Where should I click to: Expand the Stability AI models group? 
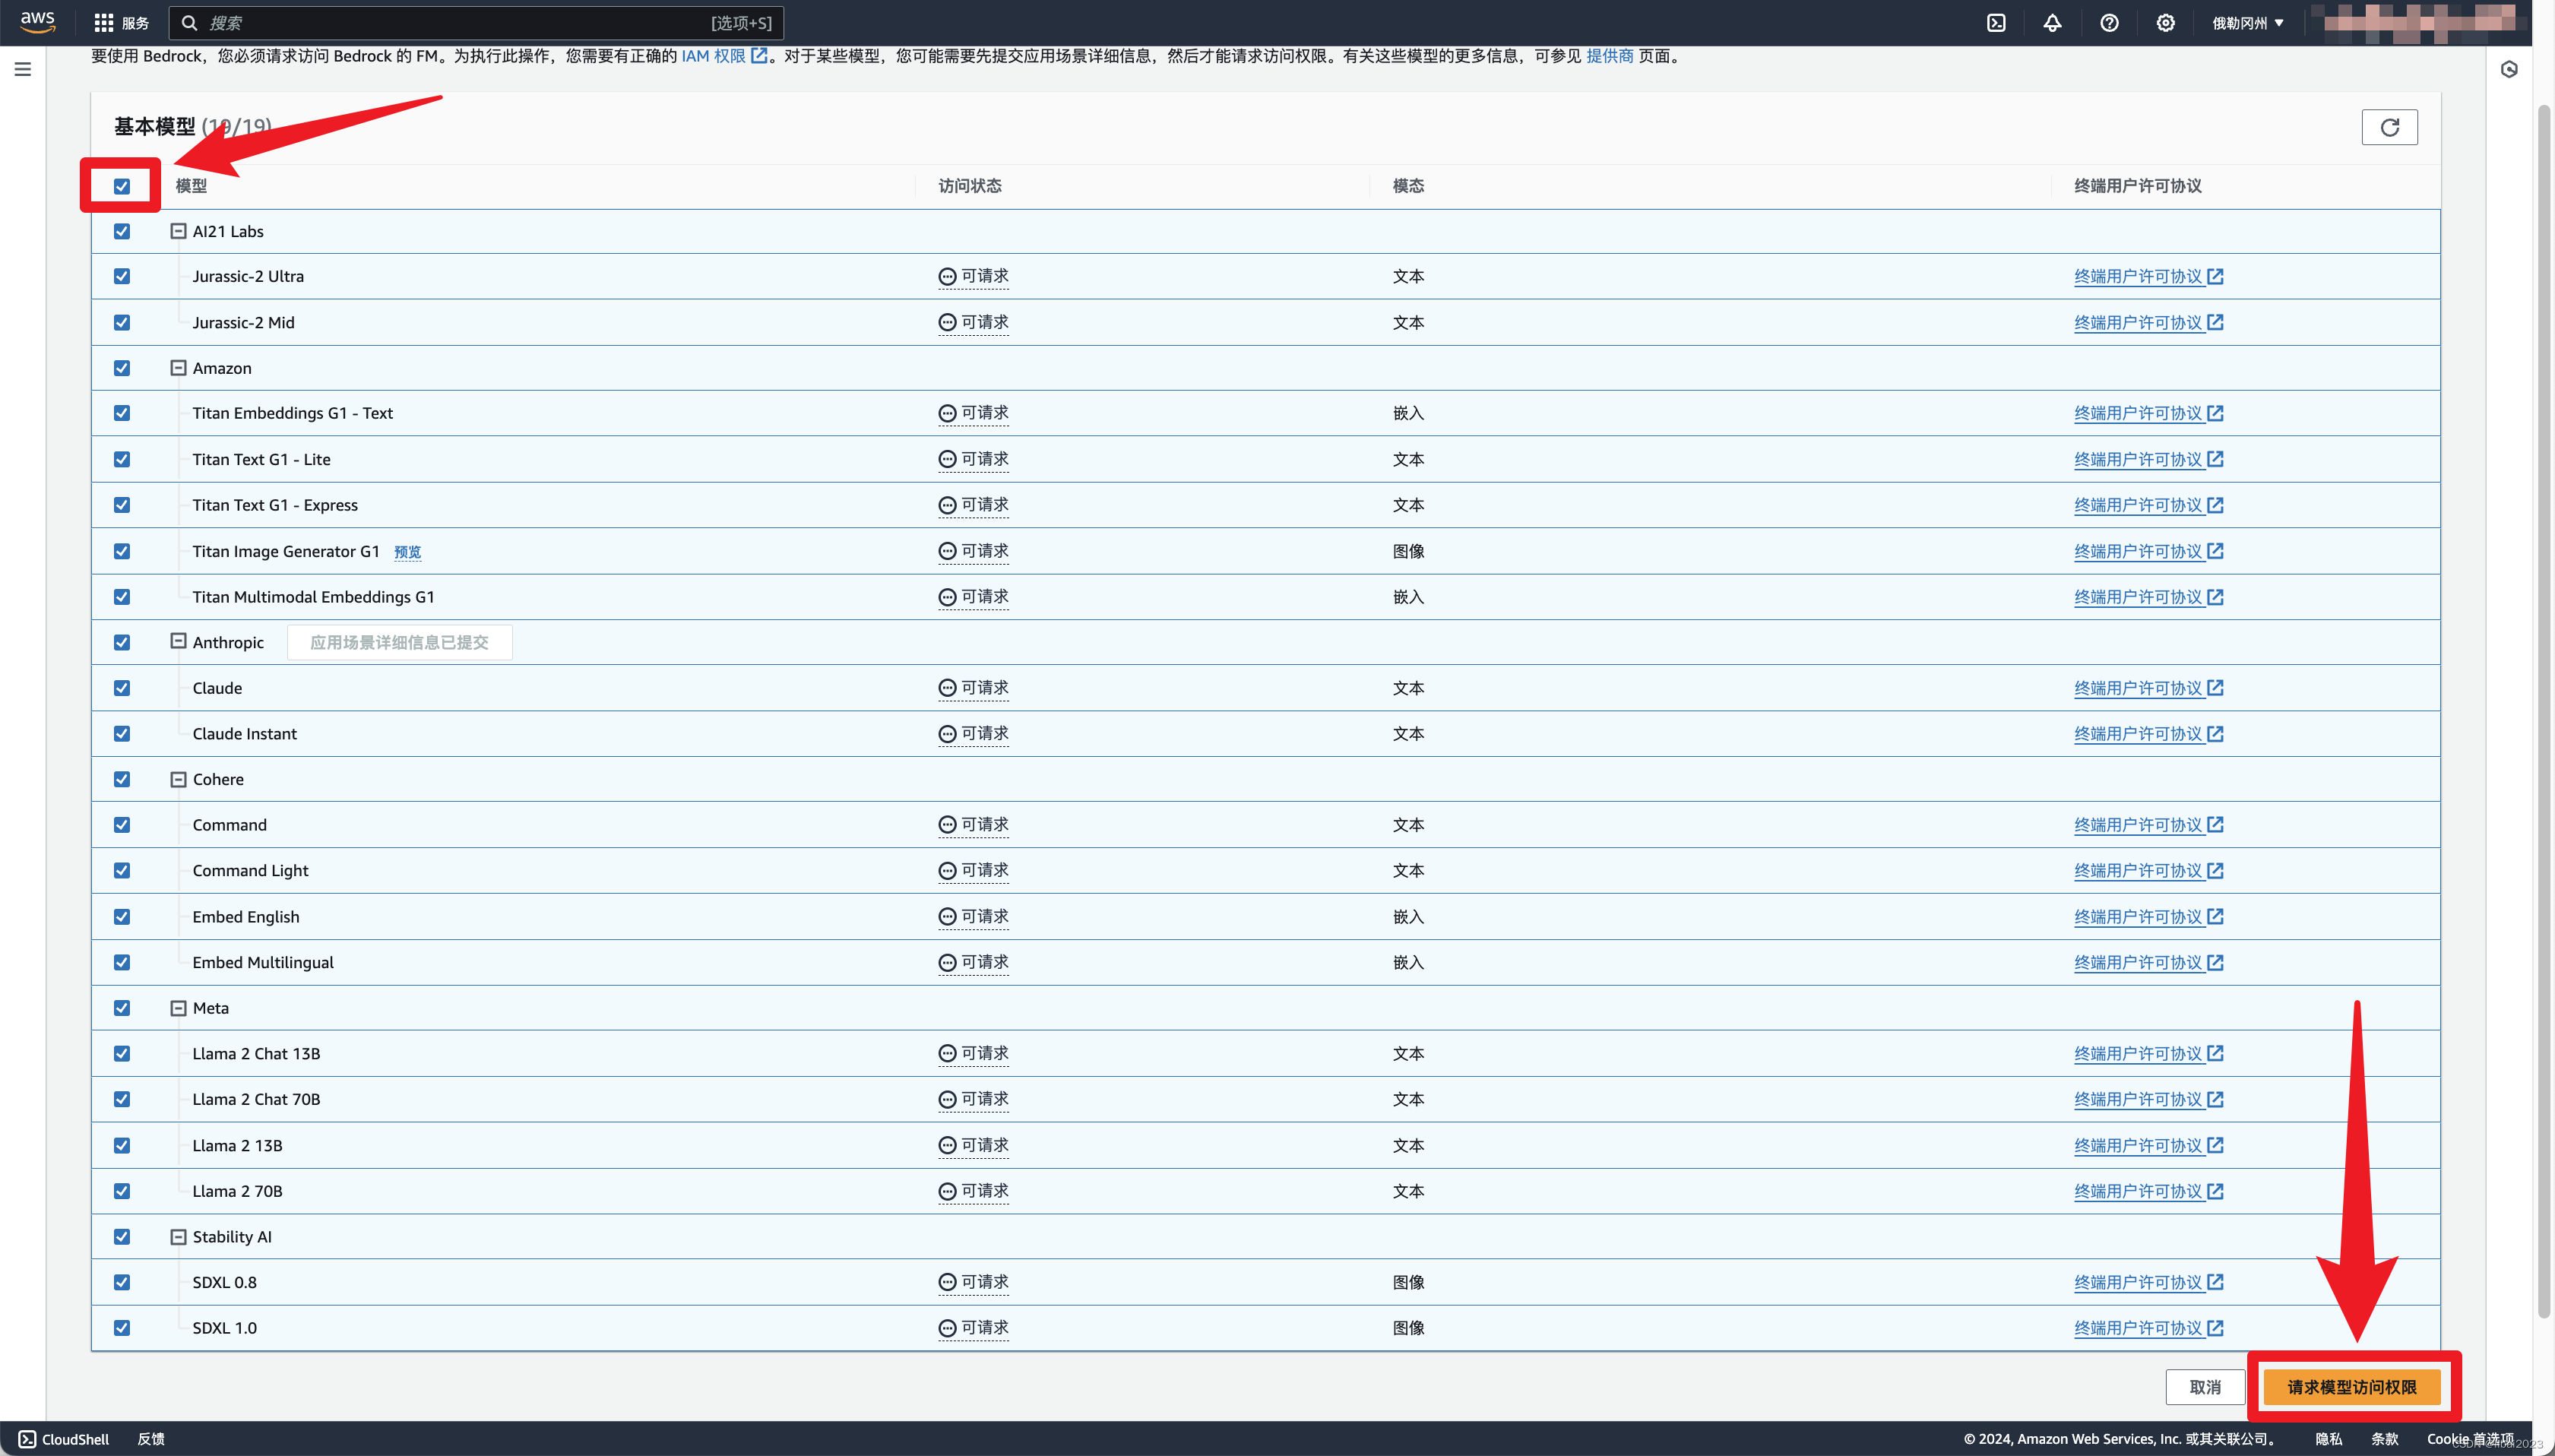click(x=176, y=1236)
